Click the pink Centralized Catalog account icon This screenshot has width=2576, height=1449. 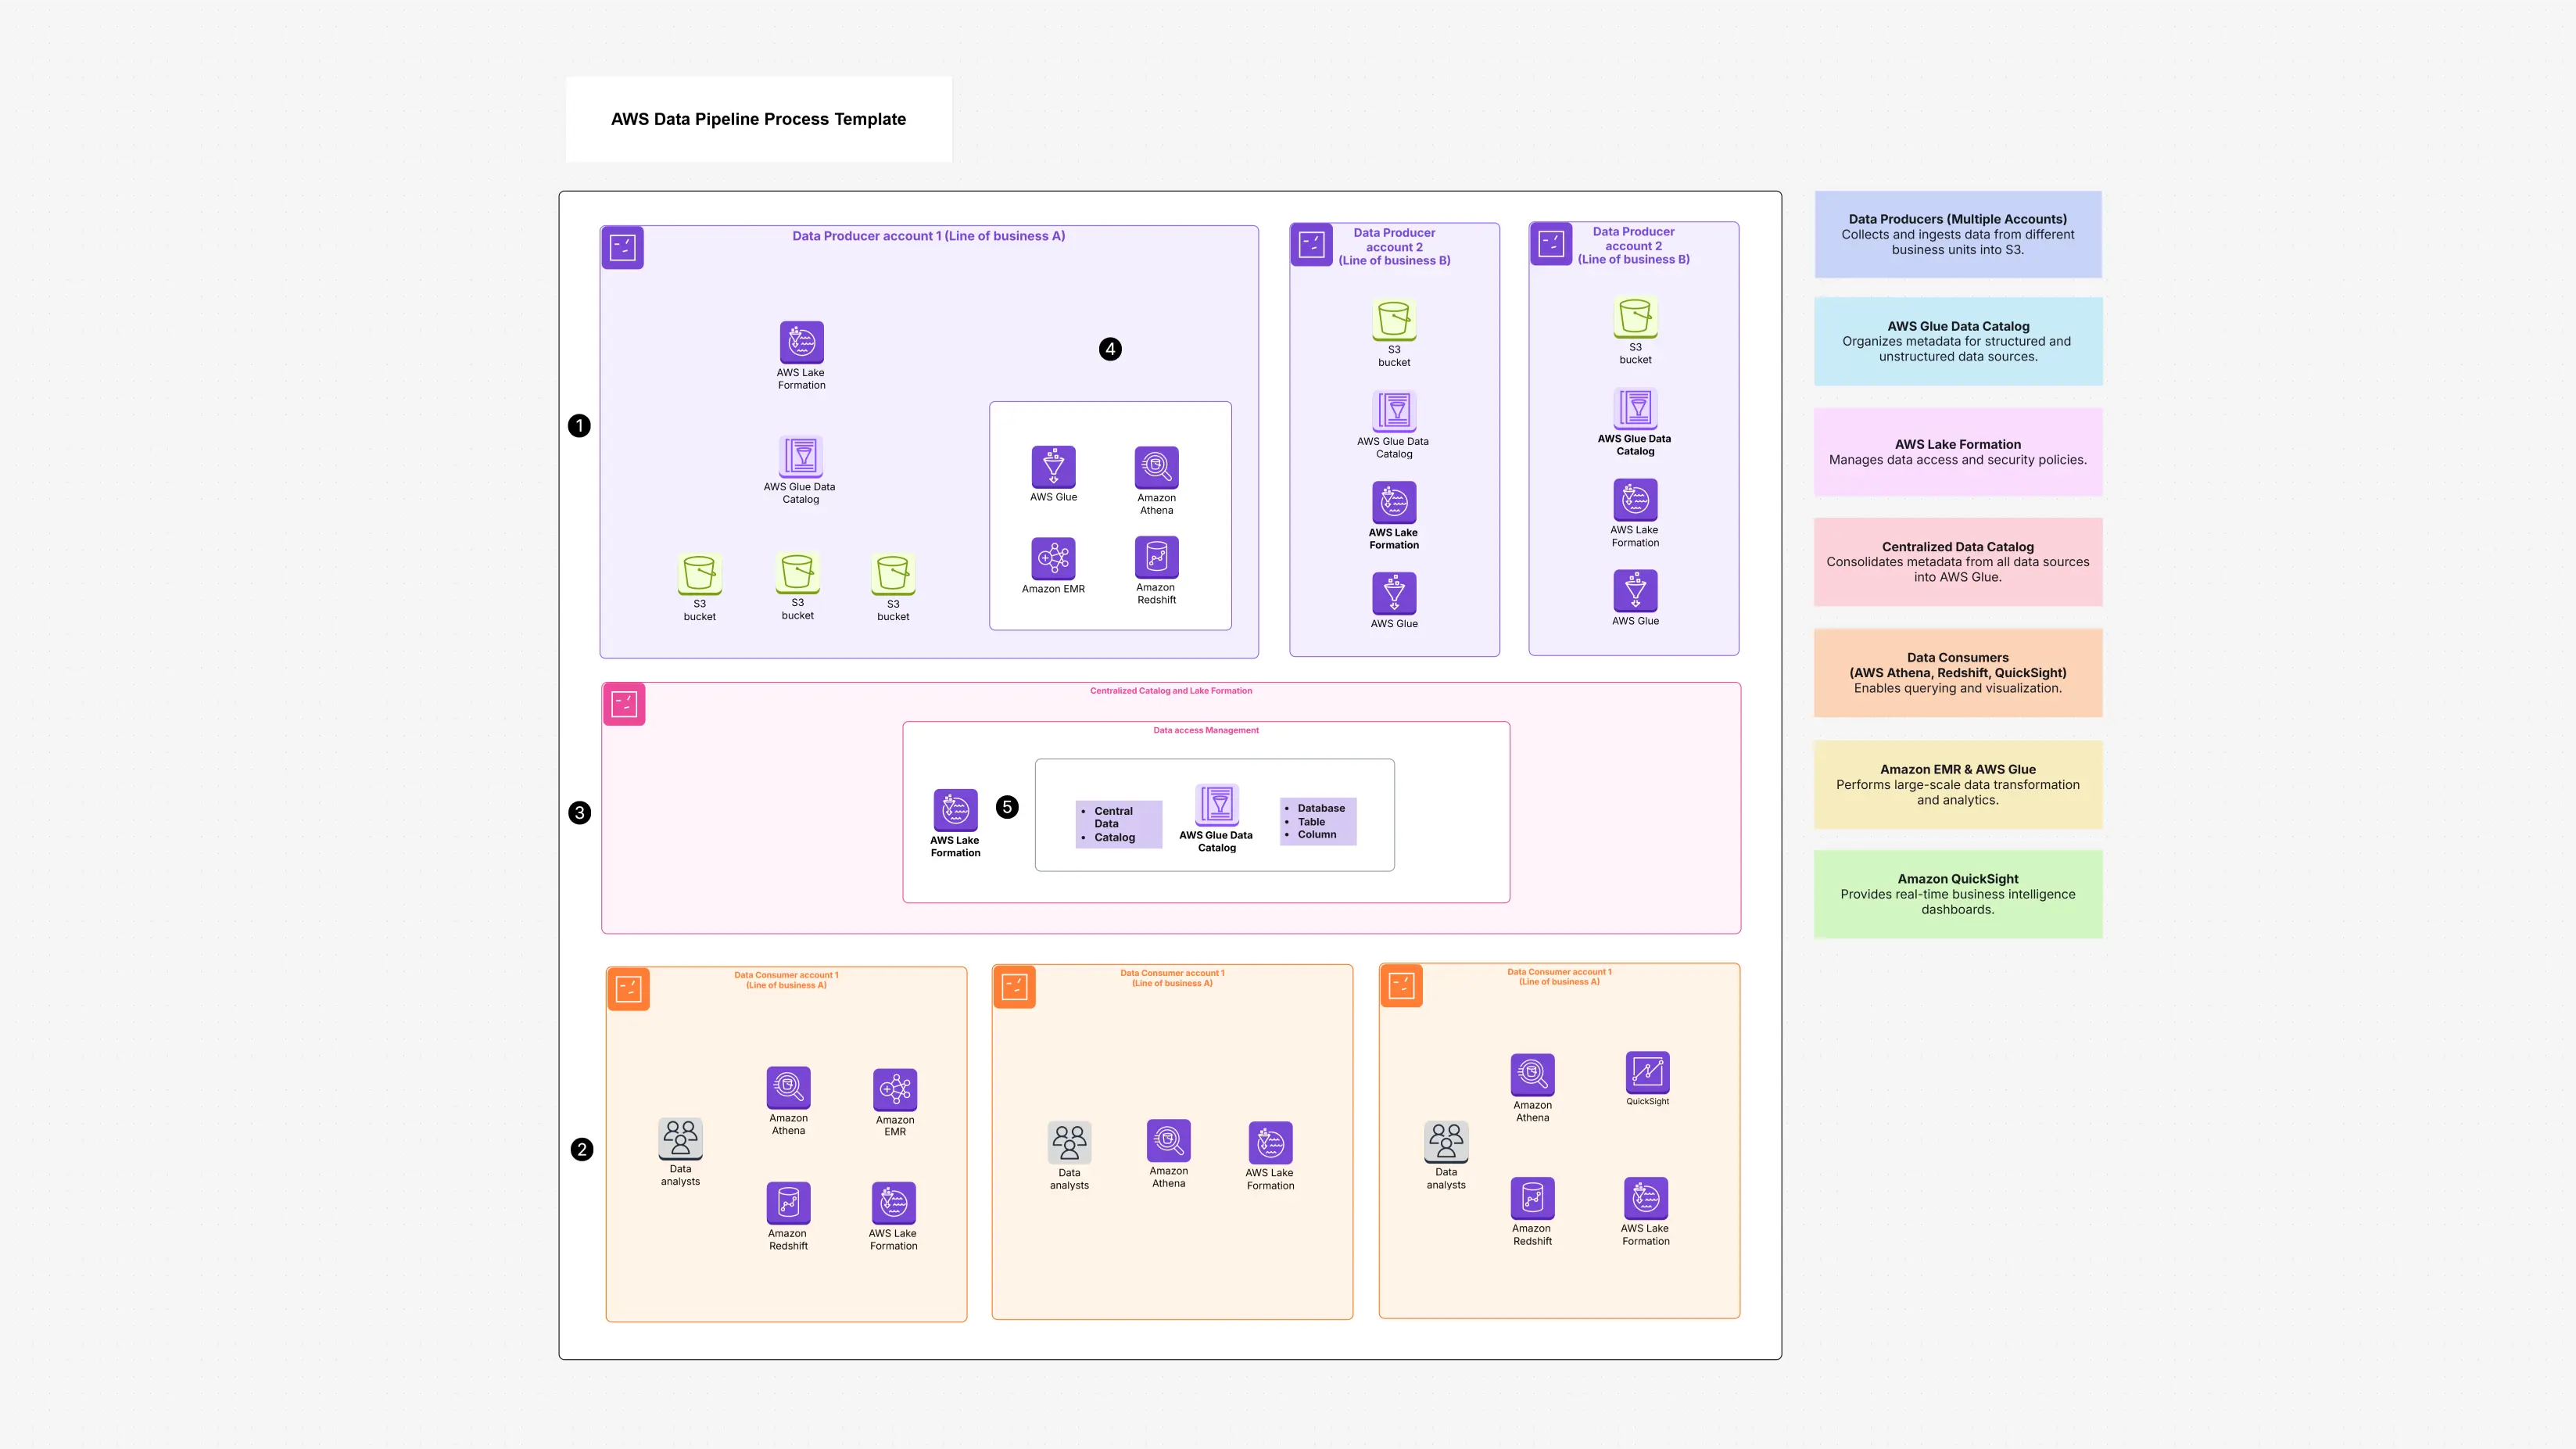(625, 704)
